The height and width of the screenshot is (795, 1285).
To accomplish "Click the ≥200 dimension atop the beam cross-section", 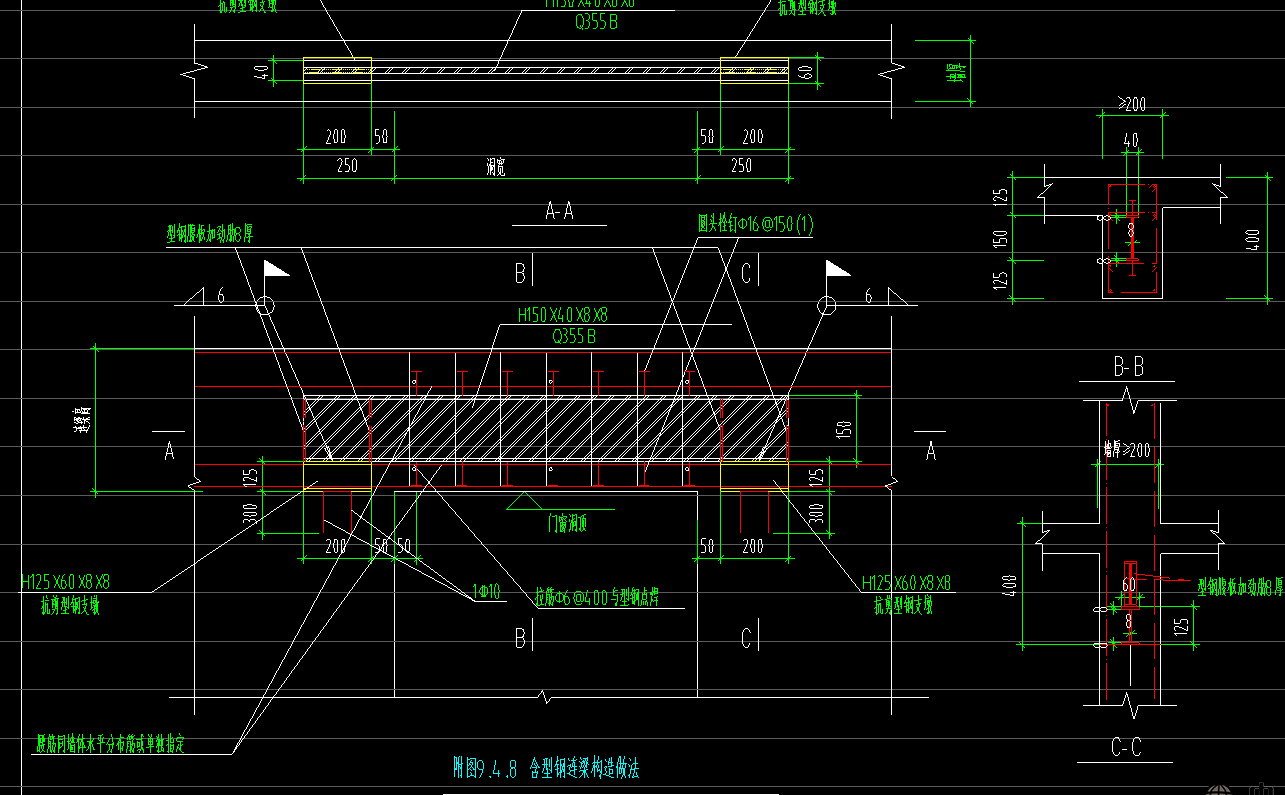I will click(x=1131, y=104).
